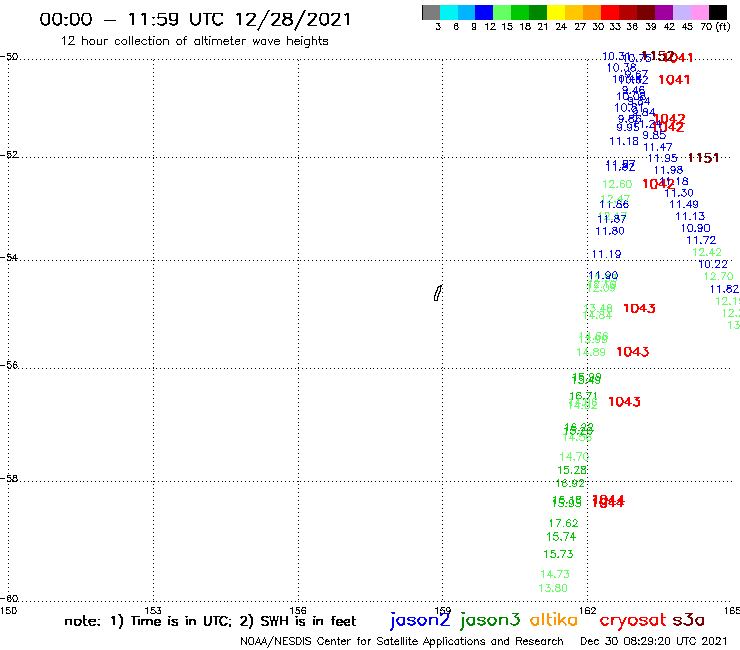Click the dark red "1151" s3a value

703,158
